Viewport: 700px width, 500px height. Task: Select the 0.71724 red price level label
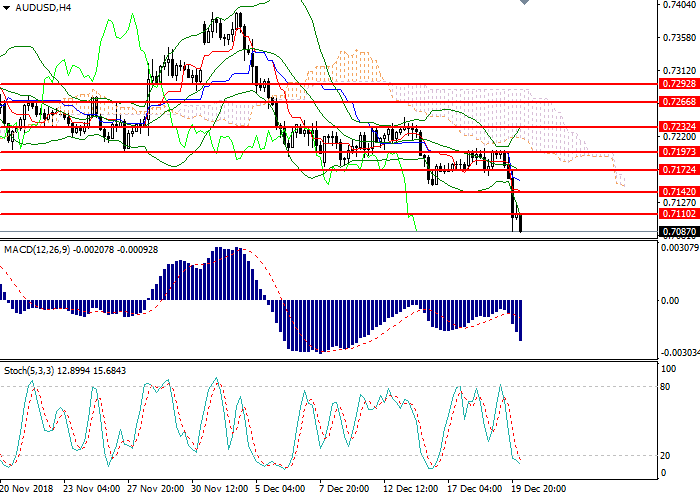point(678,170)
